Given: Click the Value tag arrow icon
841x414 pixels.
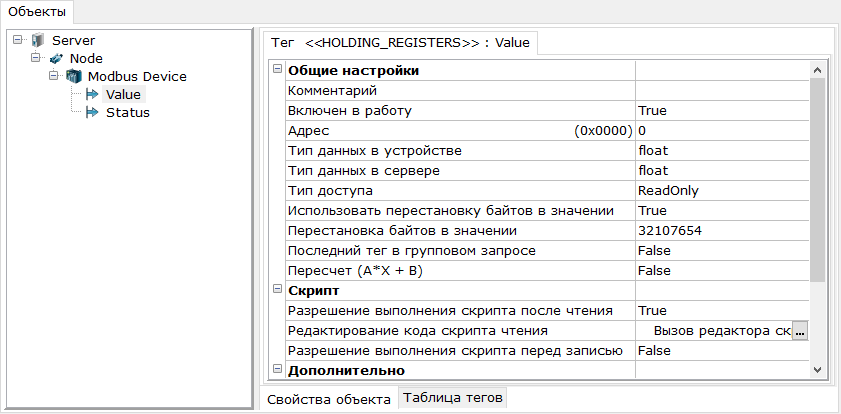Looking at the screenshot, I should tap(92, 94).
